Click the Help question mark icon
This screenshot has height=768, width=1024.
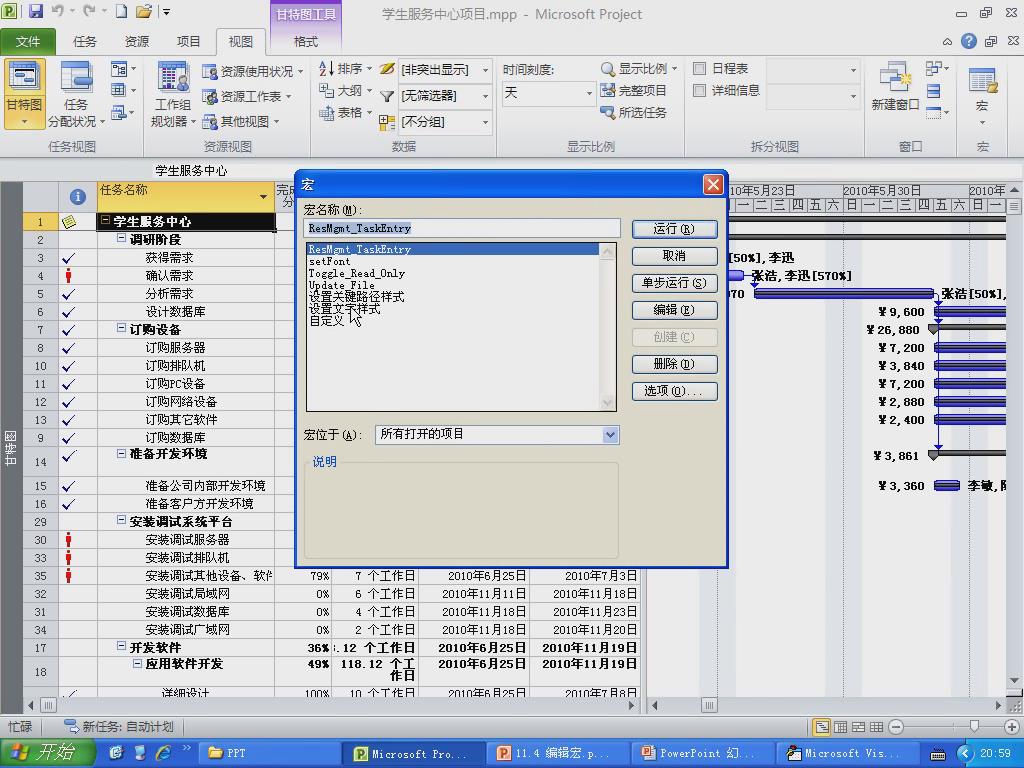[968, 41]
